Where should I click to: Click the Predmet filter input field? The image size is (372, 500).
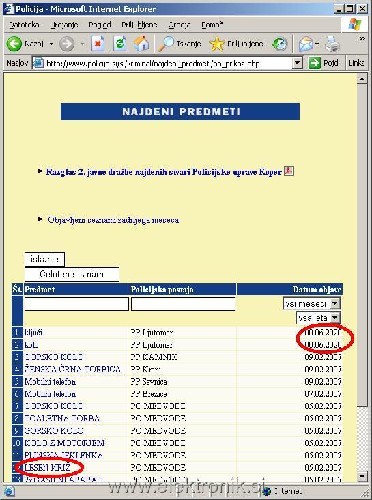click(77, 304)
